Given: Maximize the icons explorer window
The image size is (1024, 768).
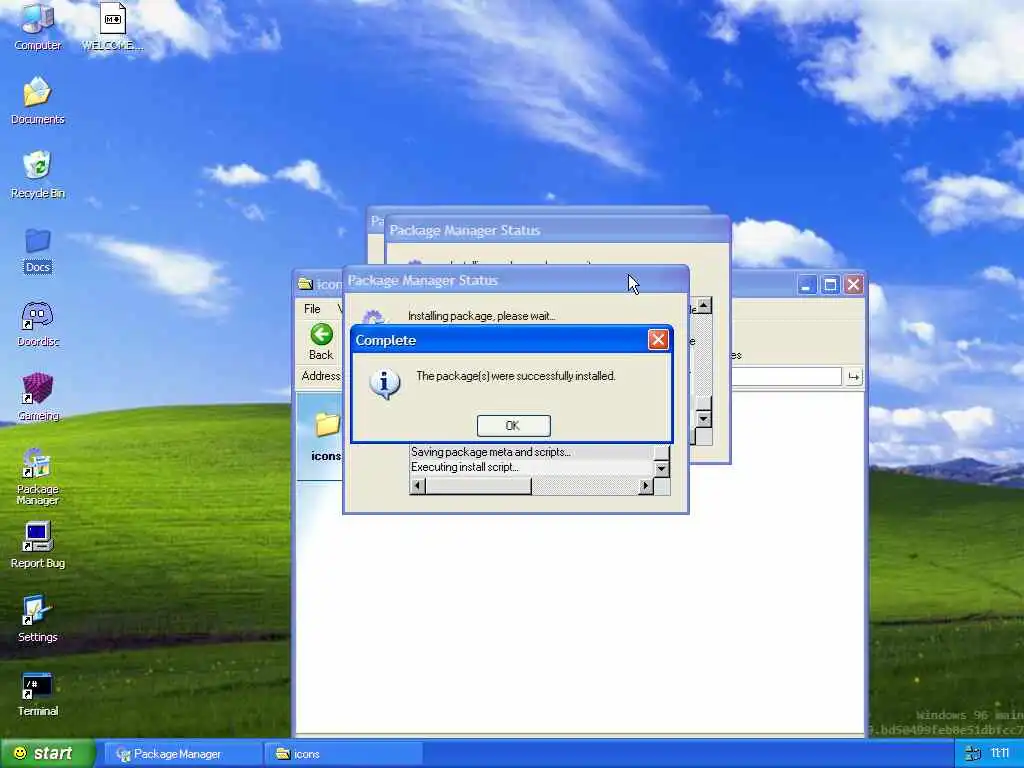Looking at the screenshot, I should (x=830, y=285).
